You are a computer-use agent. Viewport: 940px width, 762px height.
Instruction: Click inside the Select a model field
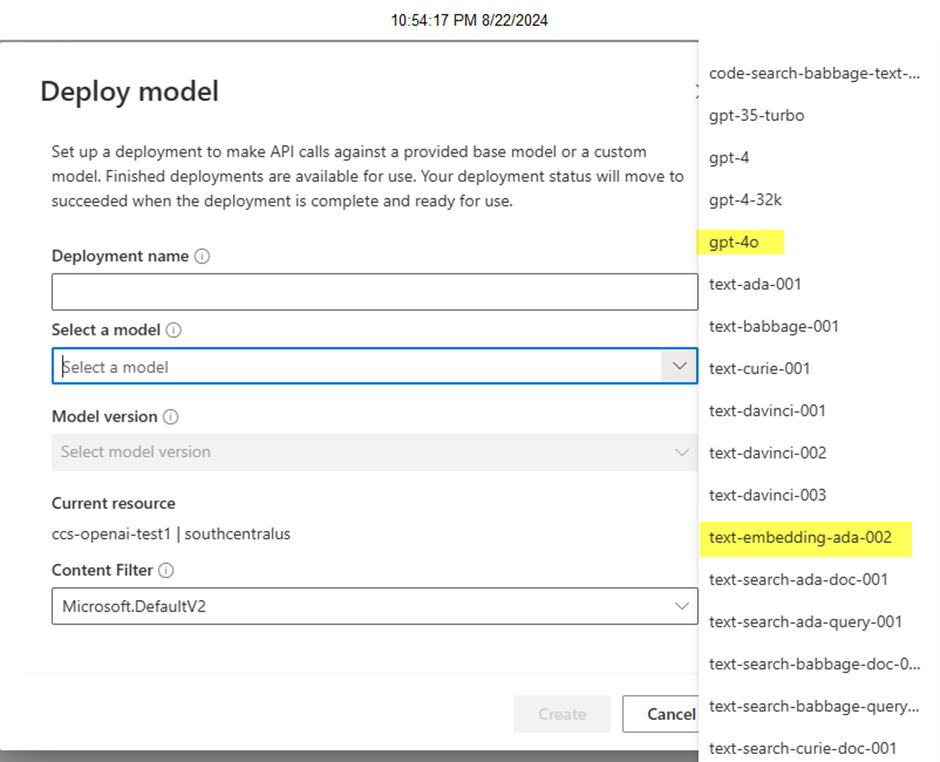[357, 366]
